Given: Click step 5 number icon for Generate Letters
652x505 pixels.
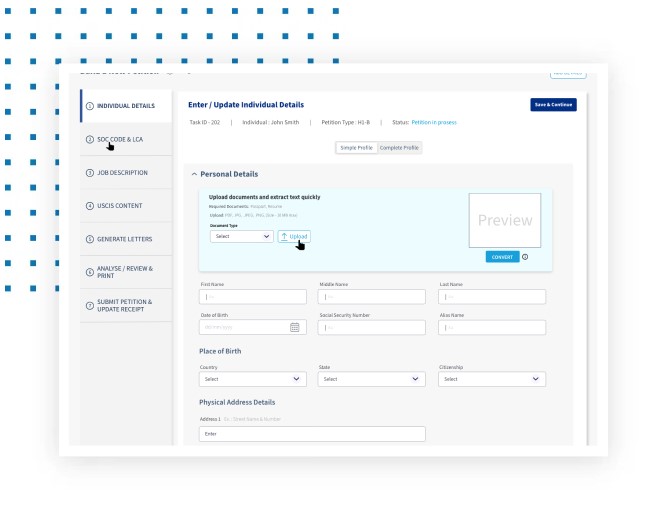Looking at the screenshot, I should pos(90,240).
